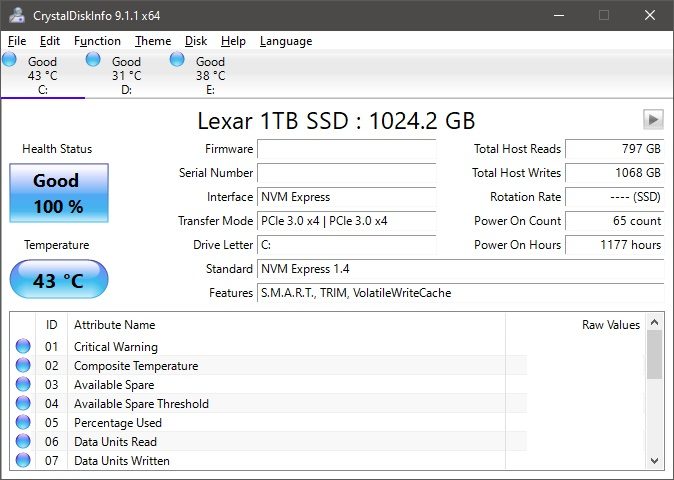The height and width of the screenshot is (480, 674).
Task: Click the Rotation Rate value ---- (SSD)
Action: [615, 197]
